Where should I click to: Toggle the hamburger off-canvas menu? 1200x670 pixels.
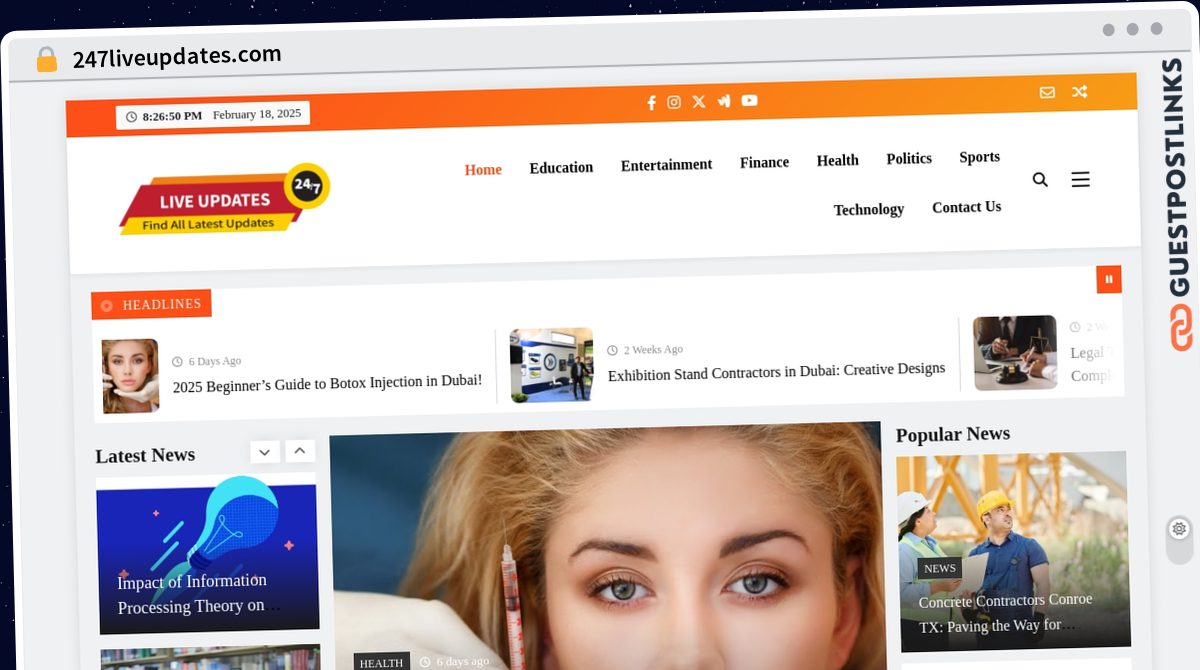(1080, 179)
